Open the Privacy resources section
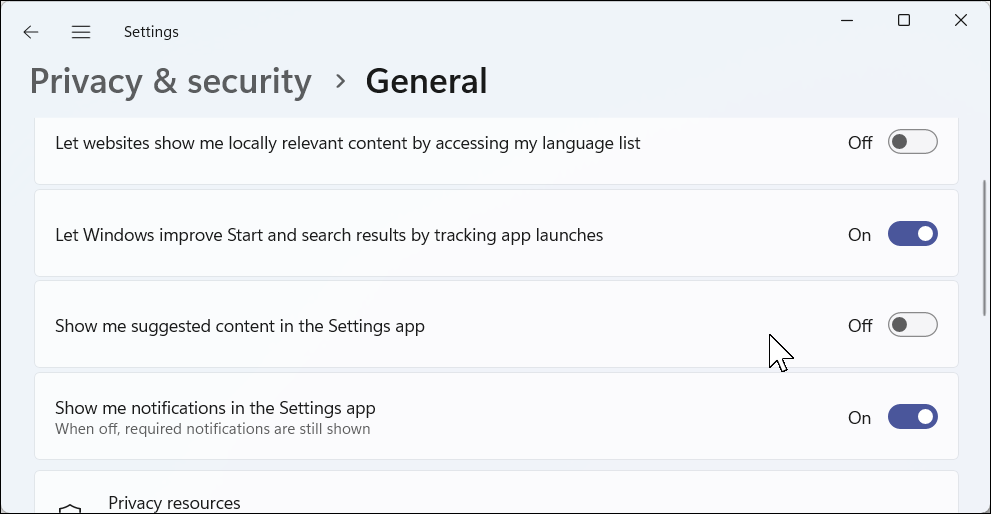This screenshot has width=991, height=514. click(174, 504)
